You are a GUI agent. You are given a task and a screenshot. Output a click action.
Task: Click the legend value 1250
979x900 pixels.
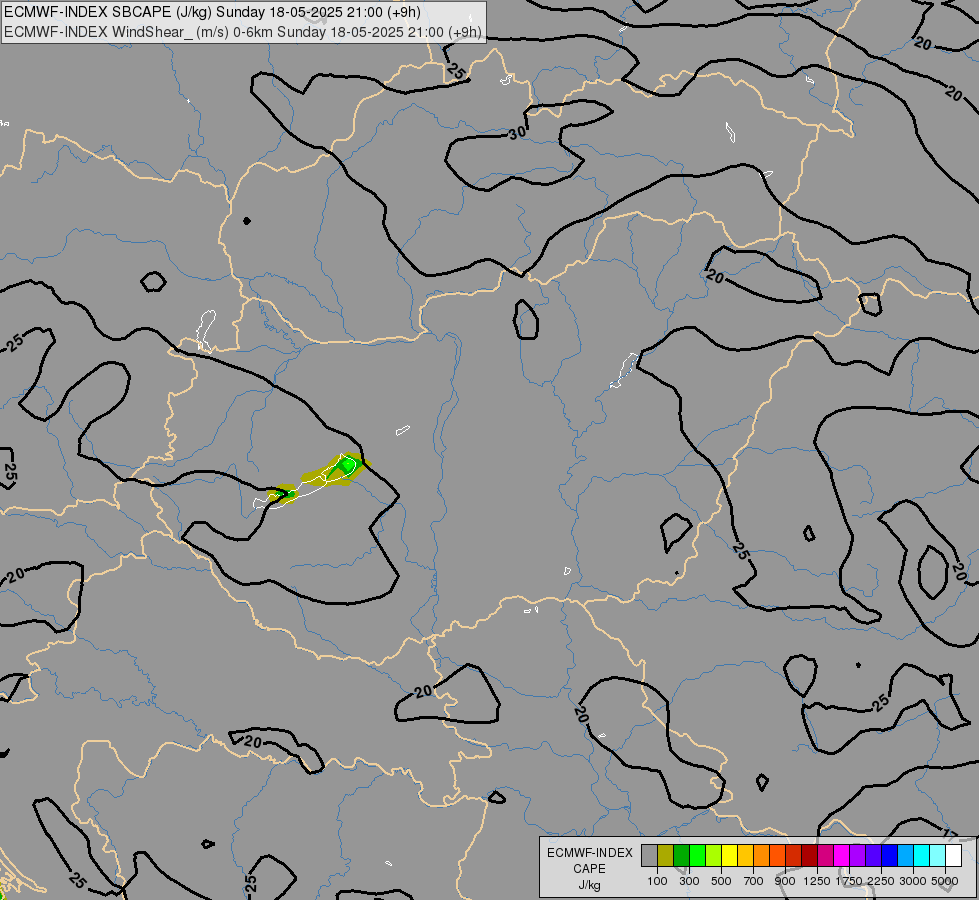(x=817, y=881)
